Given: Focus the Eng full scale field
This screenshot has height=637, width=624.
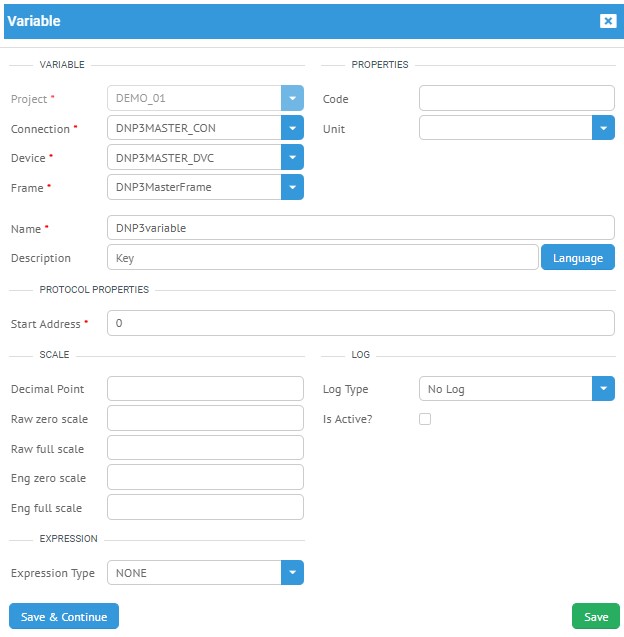Looking at the screenshot, I should [x=205, y=507].
